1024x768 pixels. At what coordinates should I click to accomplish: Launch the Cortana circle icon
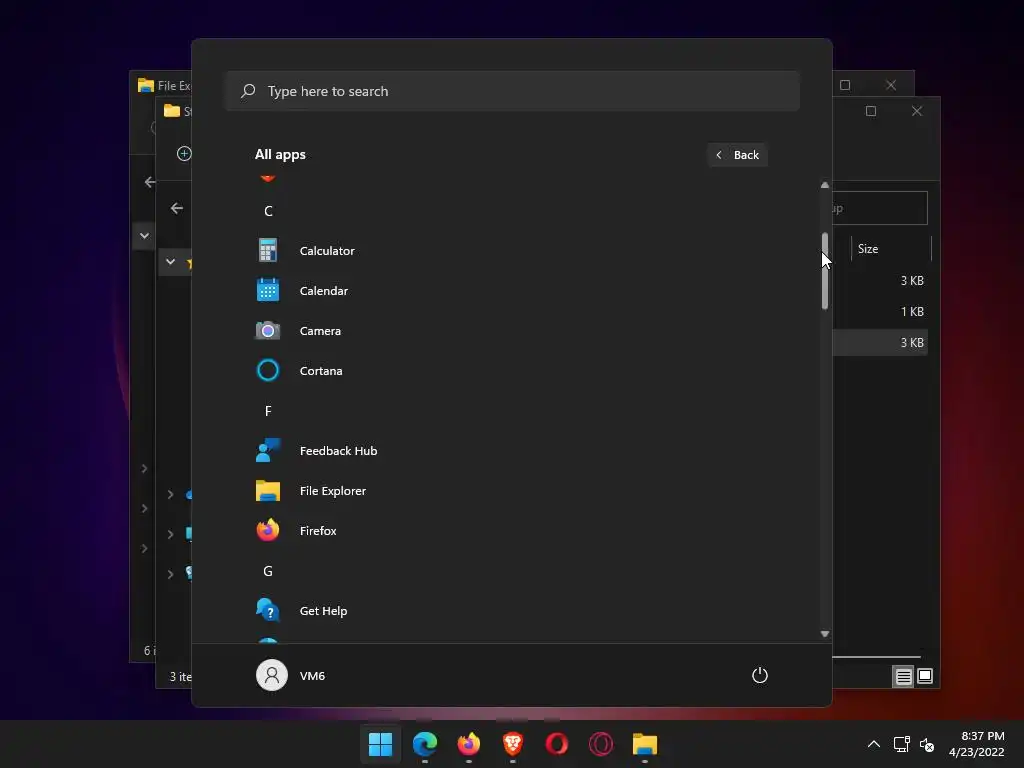[x=268, y=370]
